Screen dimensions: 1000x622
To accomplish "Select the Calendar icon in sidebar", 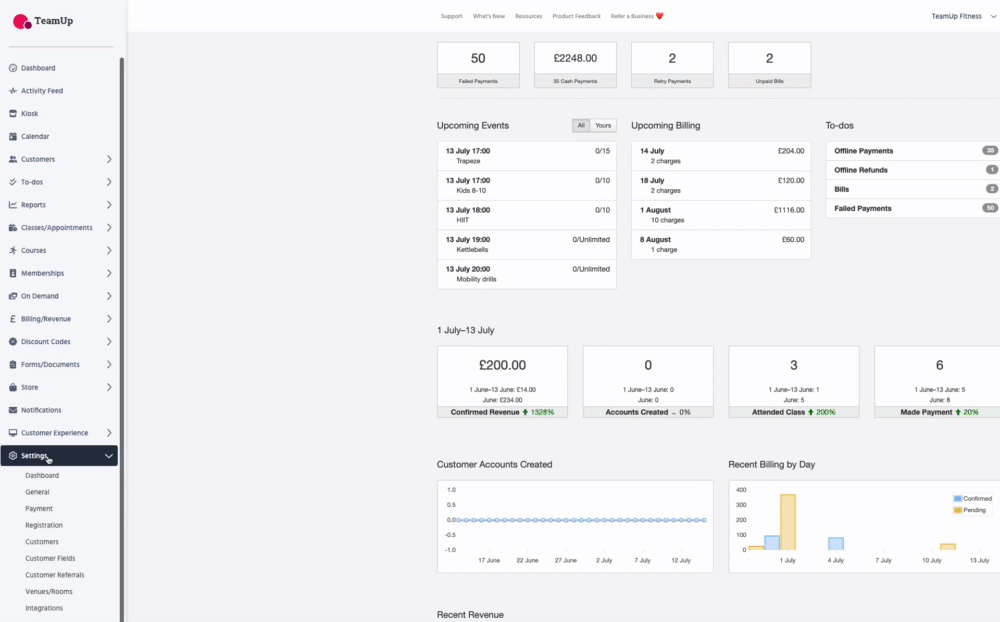I will click(12, 136).
